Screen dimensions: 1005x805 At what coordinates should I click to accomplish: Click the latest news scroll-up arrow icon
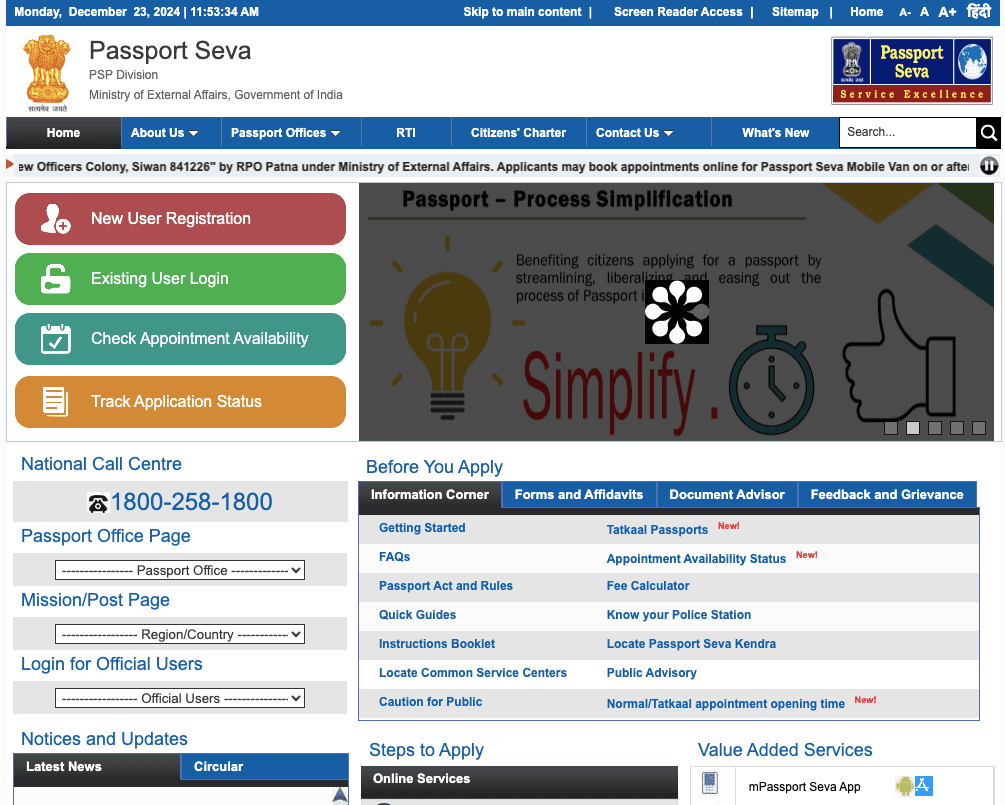[340, 795]
